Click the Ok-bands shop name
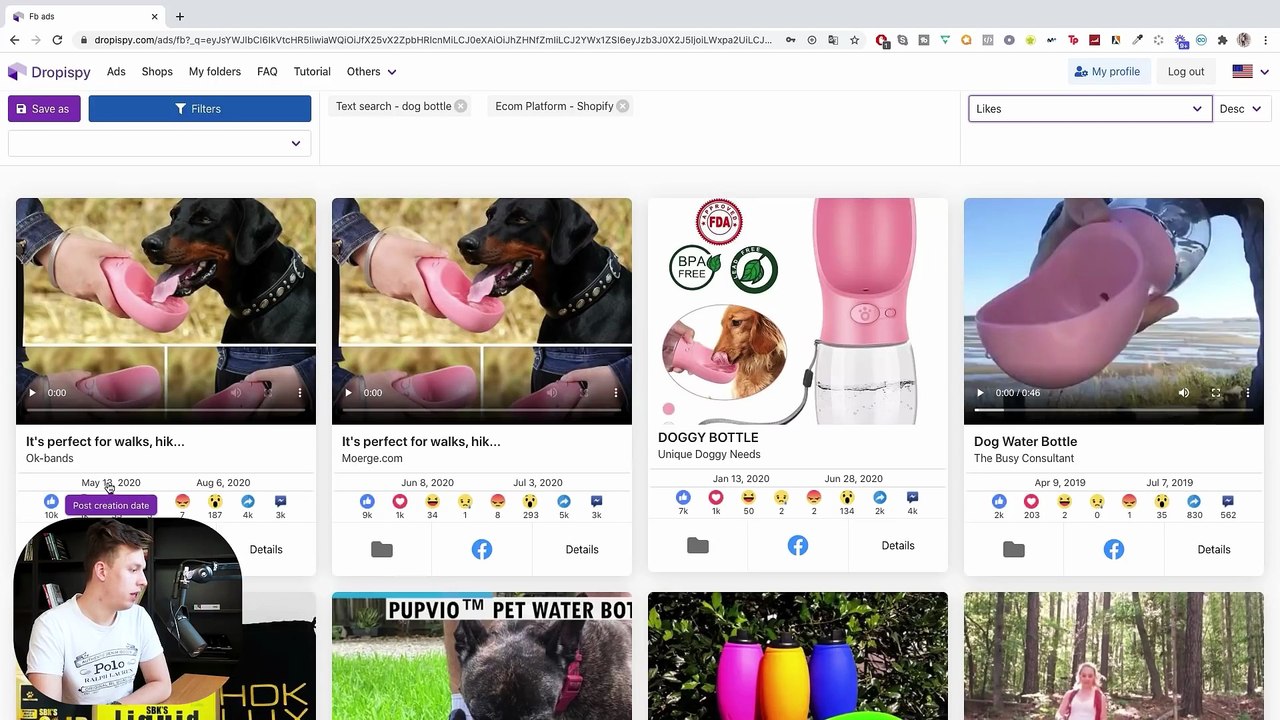1280x720 pixels. tap(50, 458)
